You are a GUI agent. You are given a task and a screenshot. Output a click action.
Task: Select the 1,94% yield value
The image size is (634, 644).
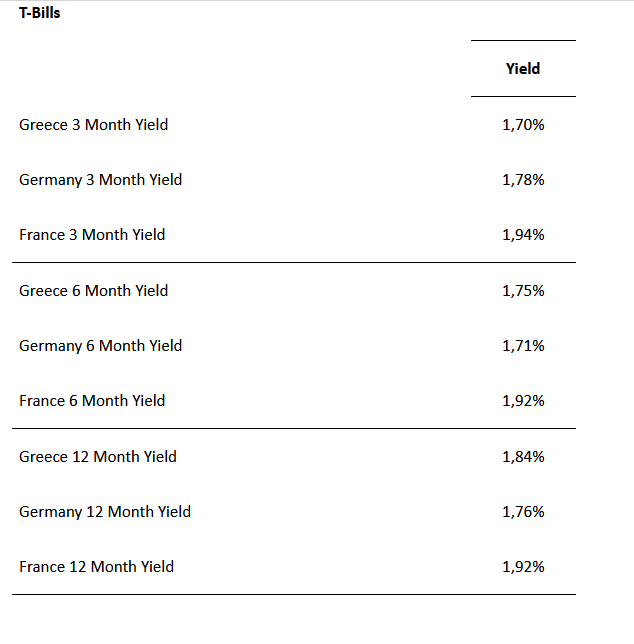(x=523, y=235)
